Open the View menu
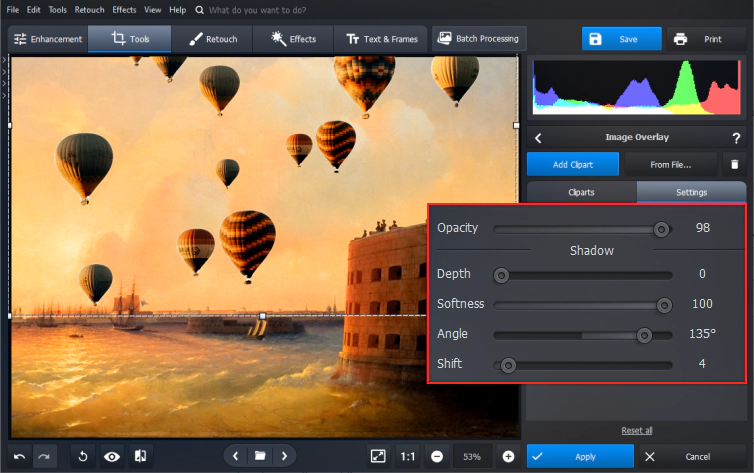The image size is (754, 473). point(152,10)
